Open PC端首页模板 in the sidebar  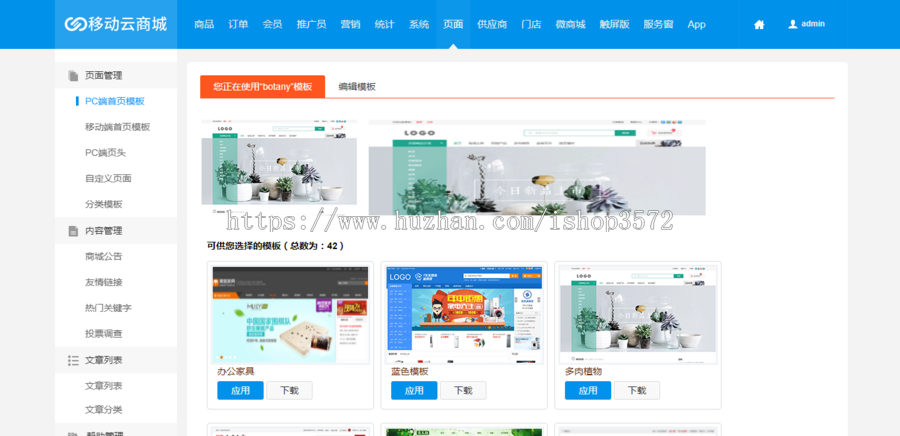(115, 102)
